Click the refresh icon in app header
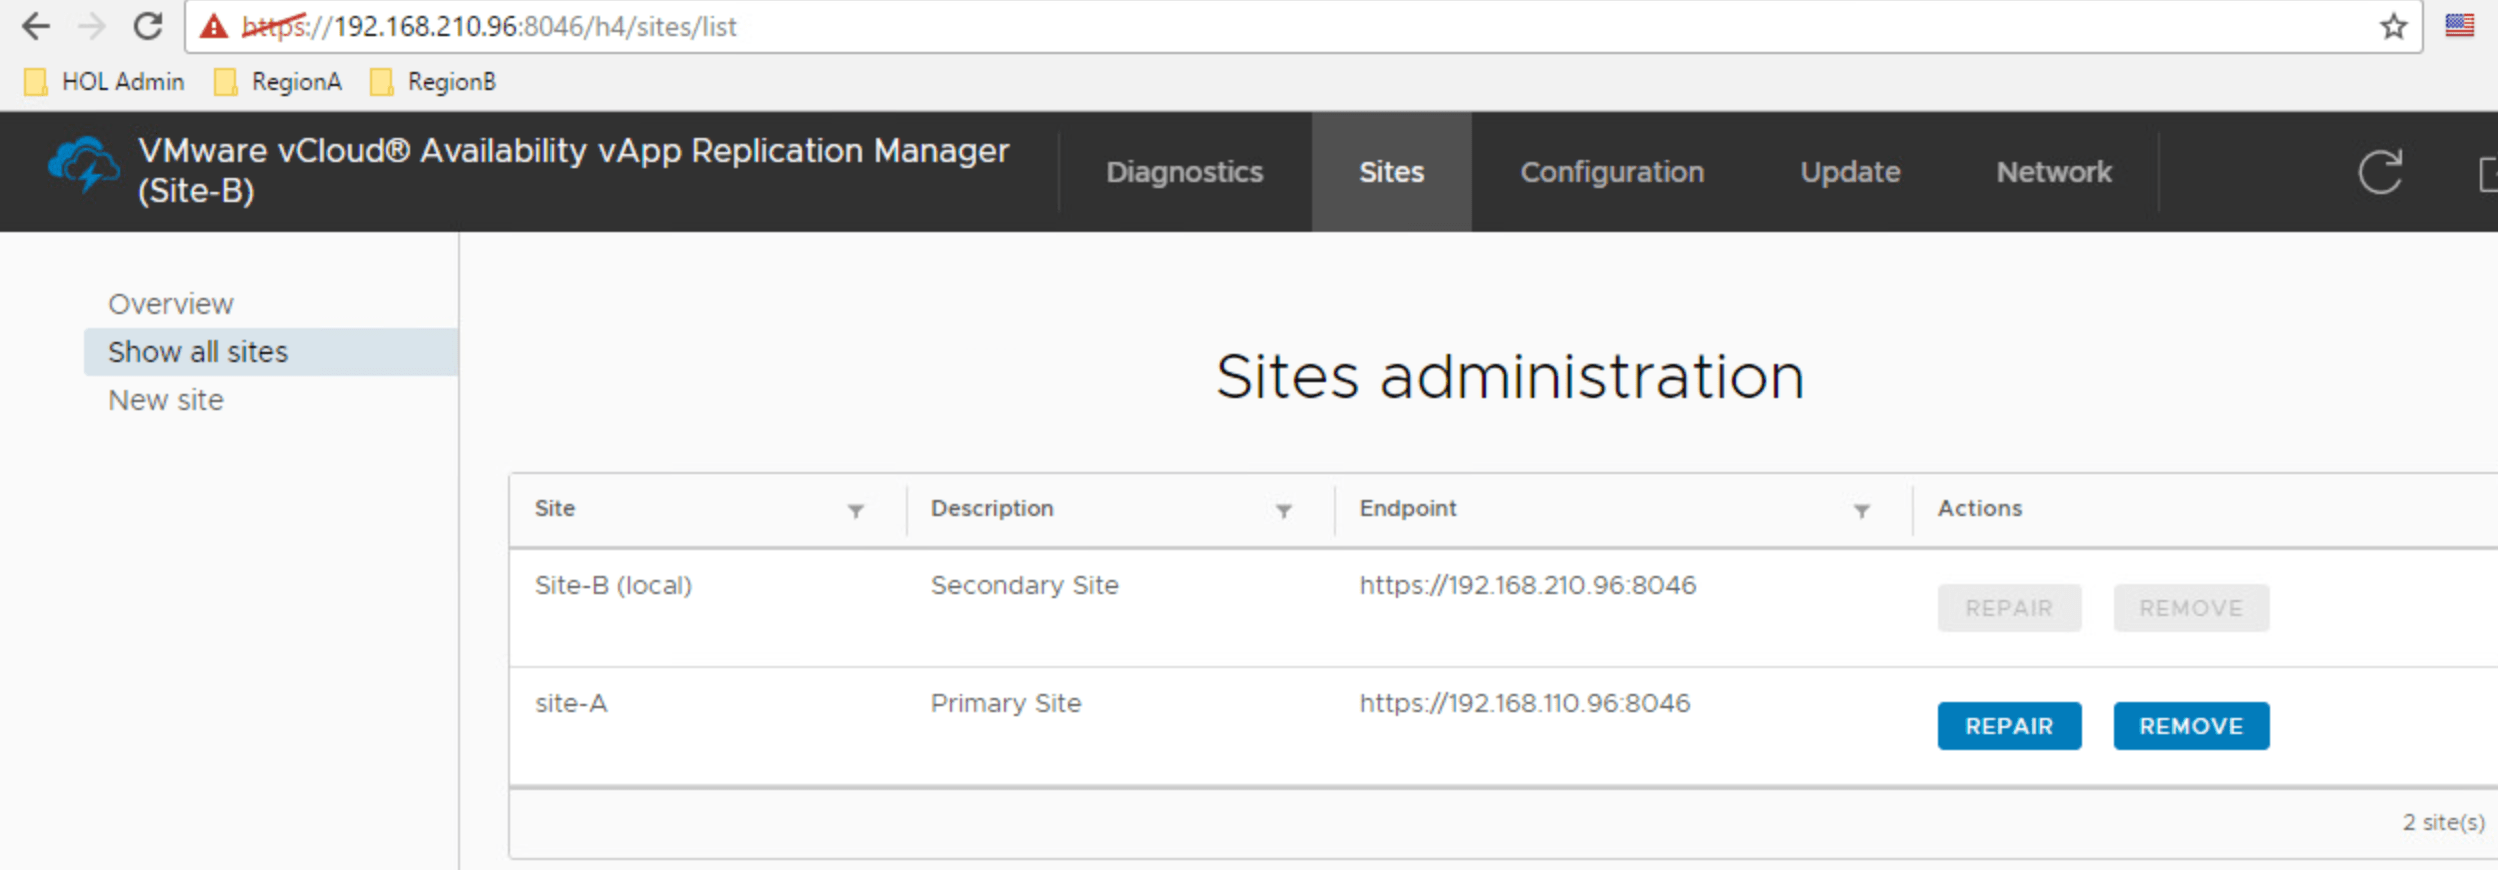 click(x=2379, y=172)
